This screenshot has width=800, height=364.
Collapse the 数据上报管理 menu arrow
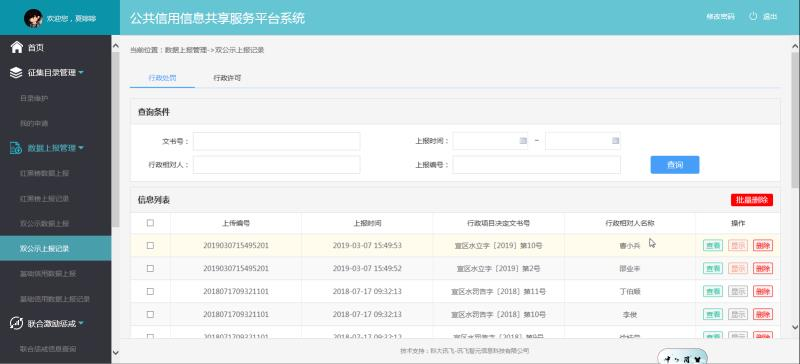[x=81, y=148]
